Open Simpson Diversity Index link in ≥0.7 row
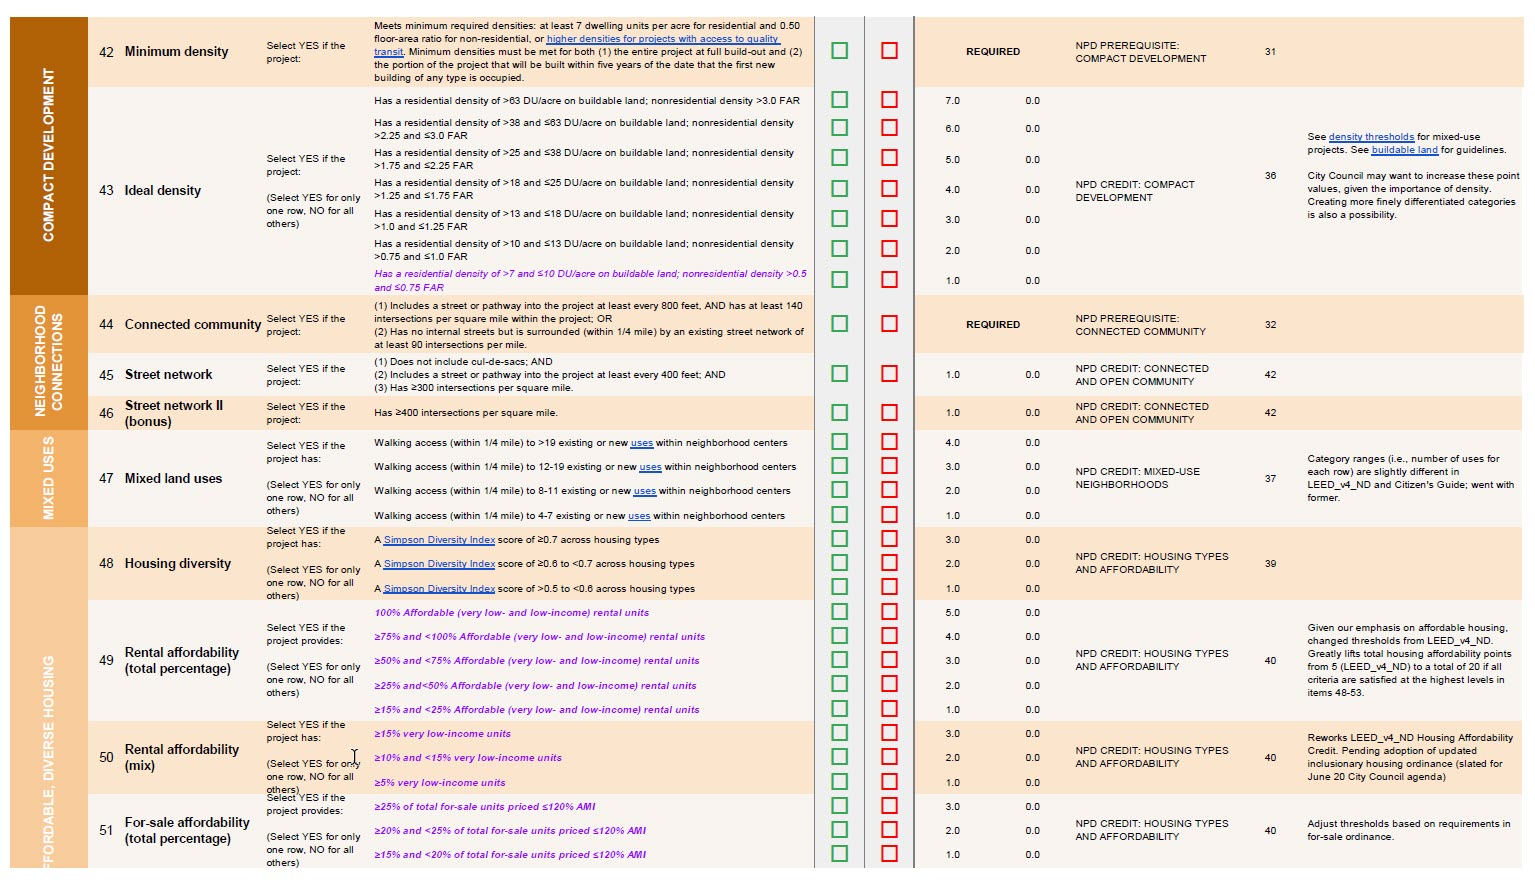Screen dimensions: 1535x886 tap(439, 540)
